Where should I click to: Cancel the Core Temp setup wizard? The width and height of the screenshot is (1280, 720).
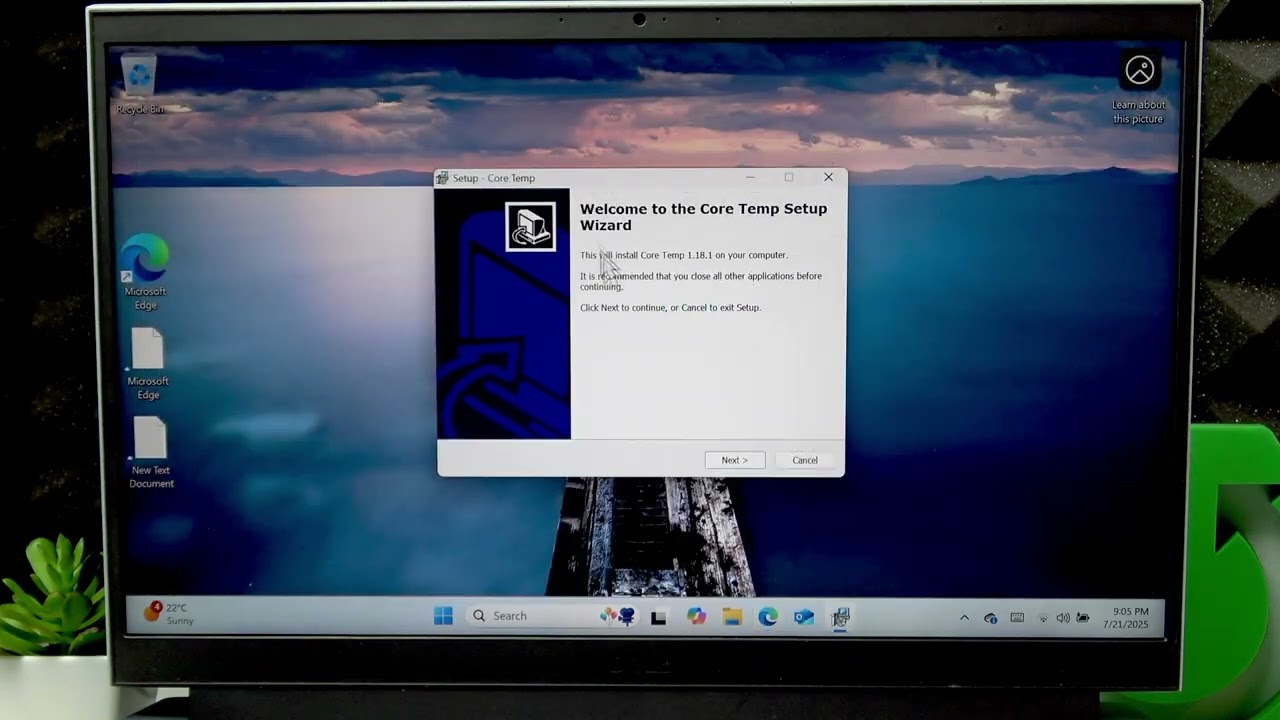[805, 460]
